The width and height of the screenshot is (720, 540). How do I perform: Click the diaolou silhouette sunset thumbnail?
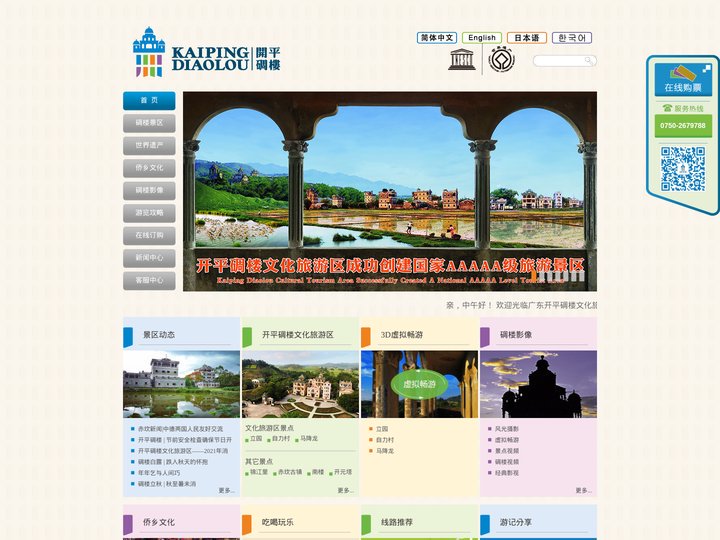pos(539,384)
